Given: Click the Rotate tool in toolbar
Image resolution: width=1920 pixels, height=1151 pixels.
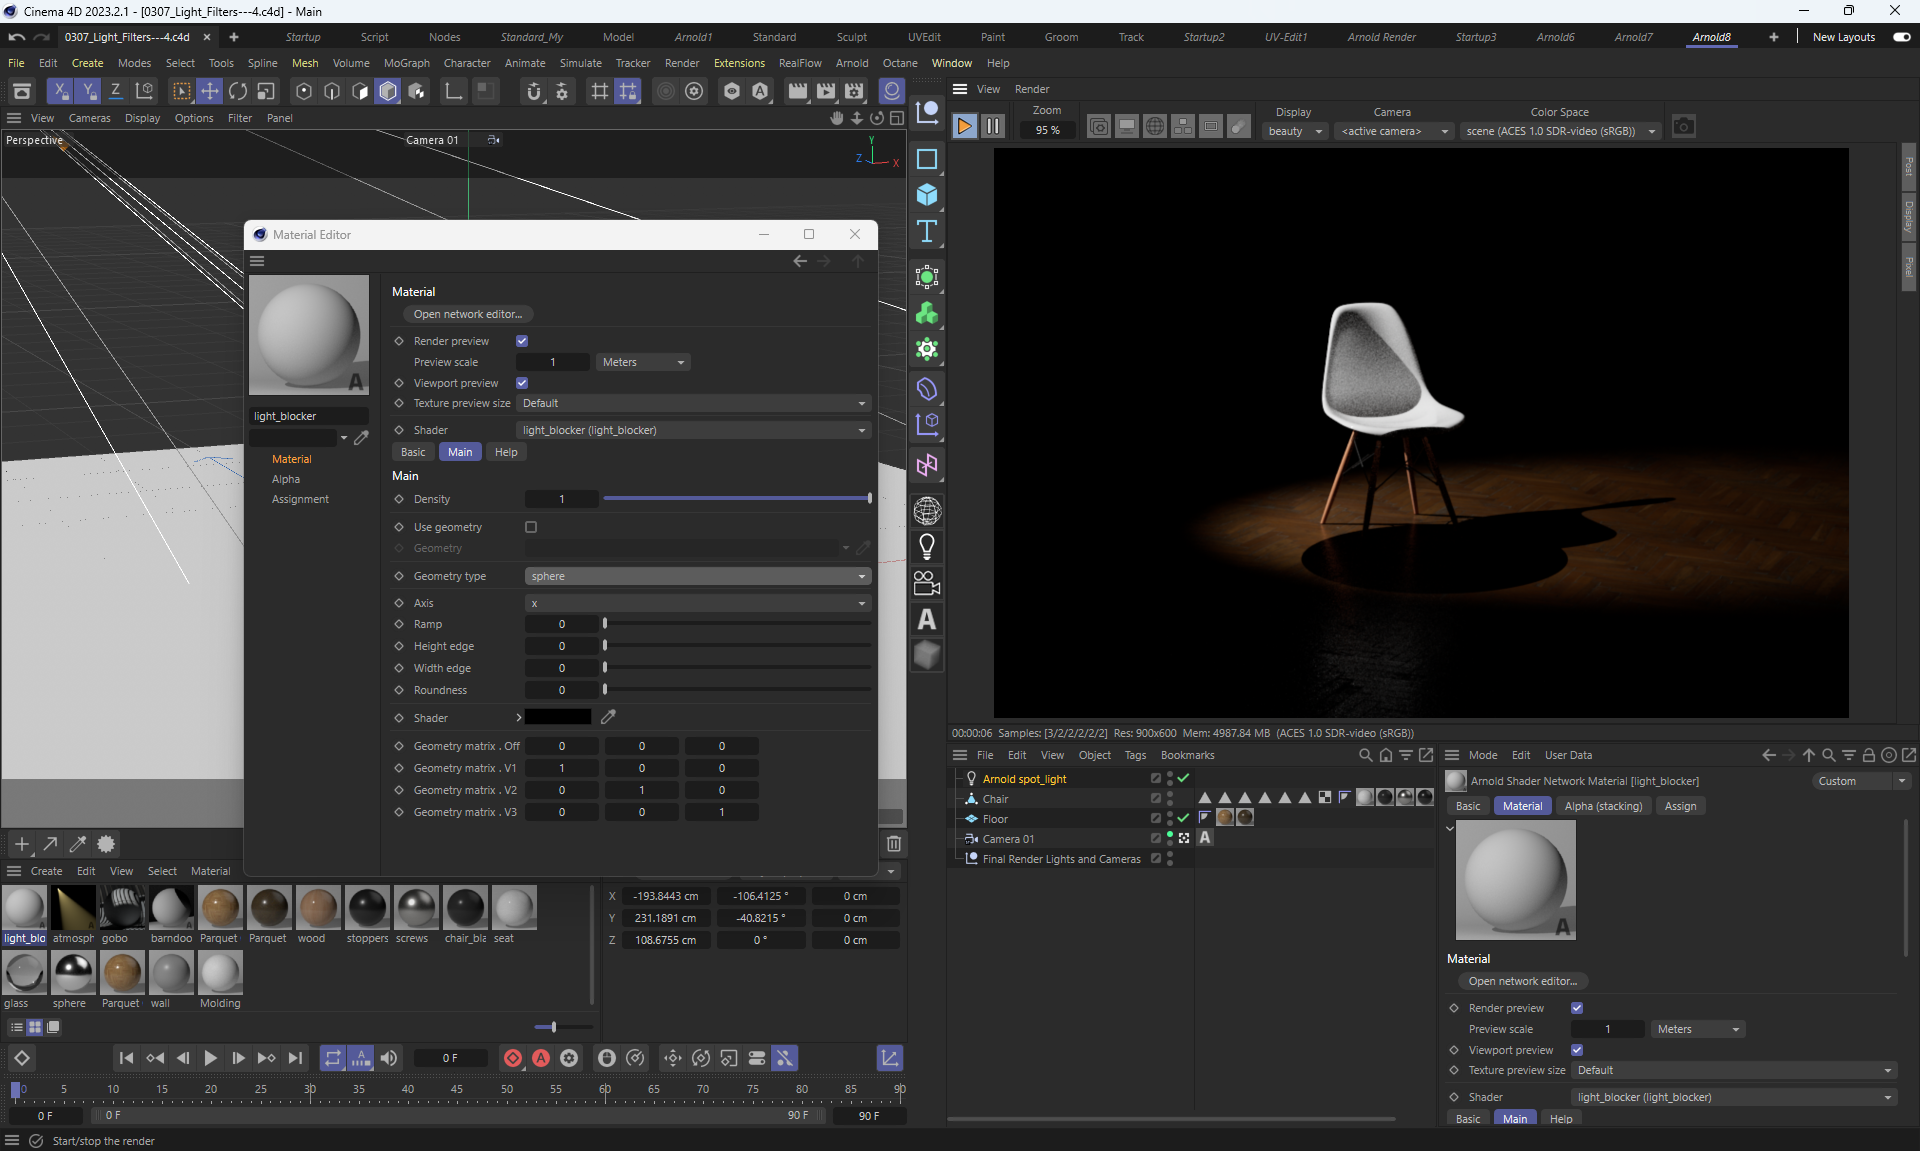Looking at the screenshot, I should coord(238,91).
